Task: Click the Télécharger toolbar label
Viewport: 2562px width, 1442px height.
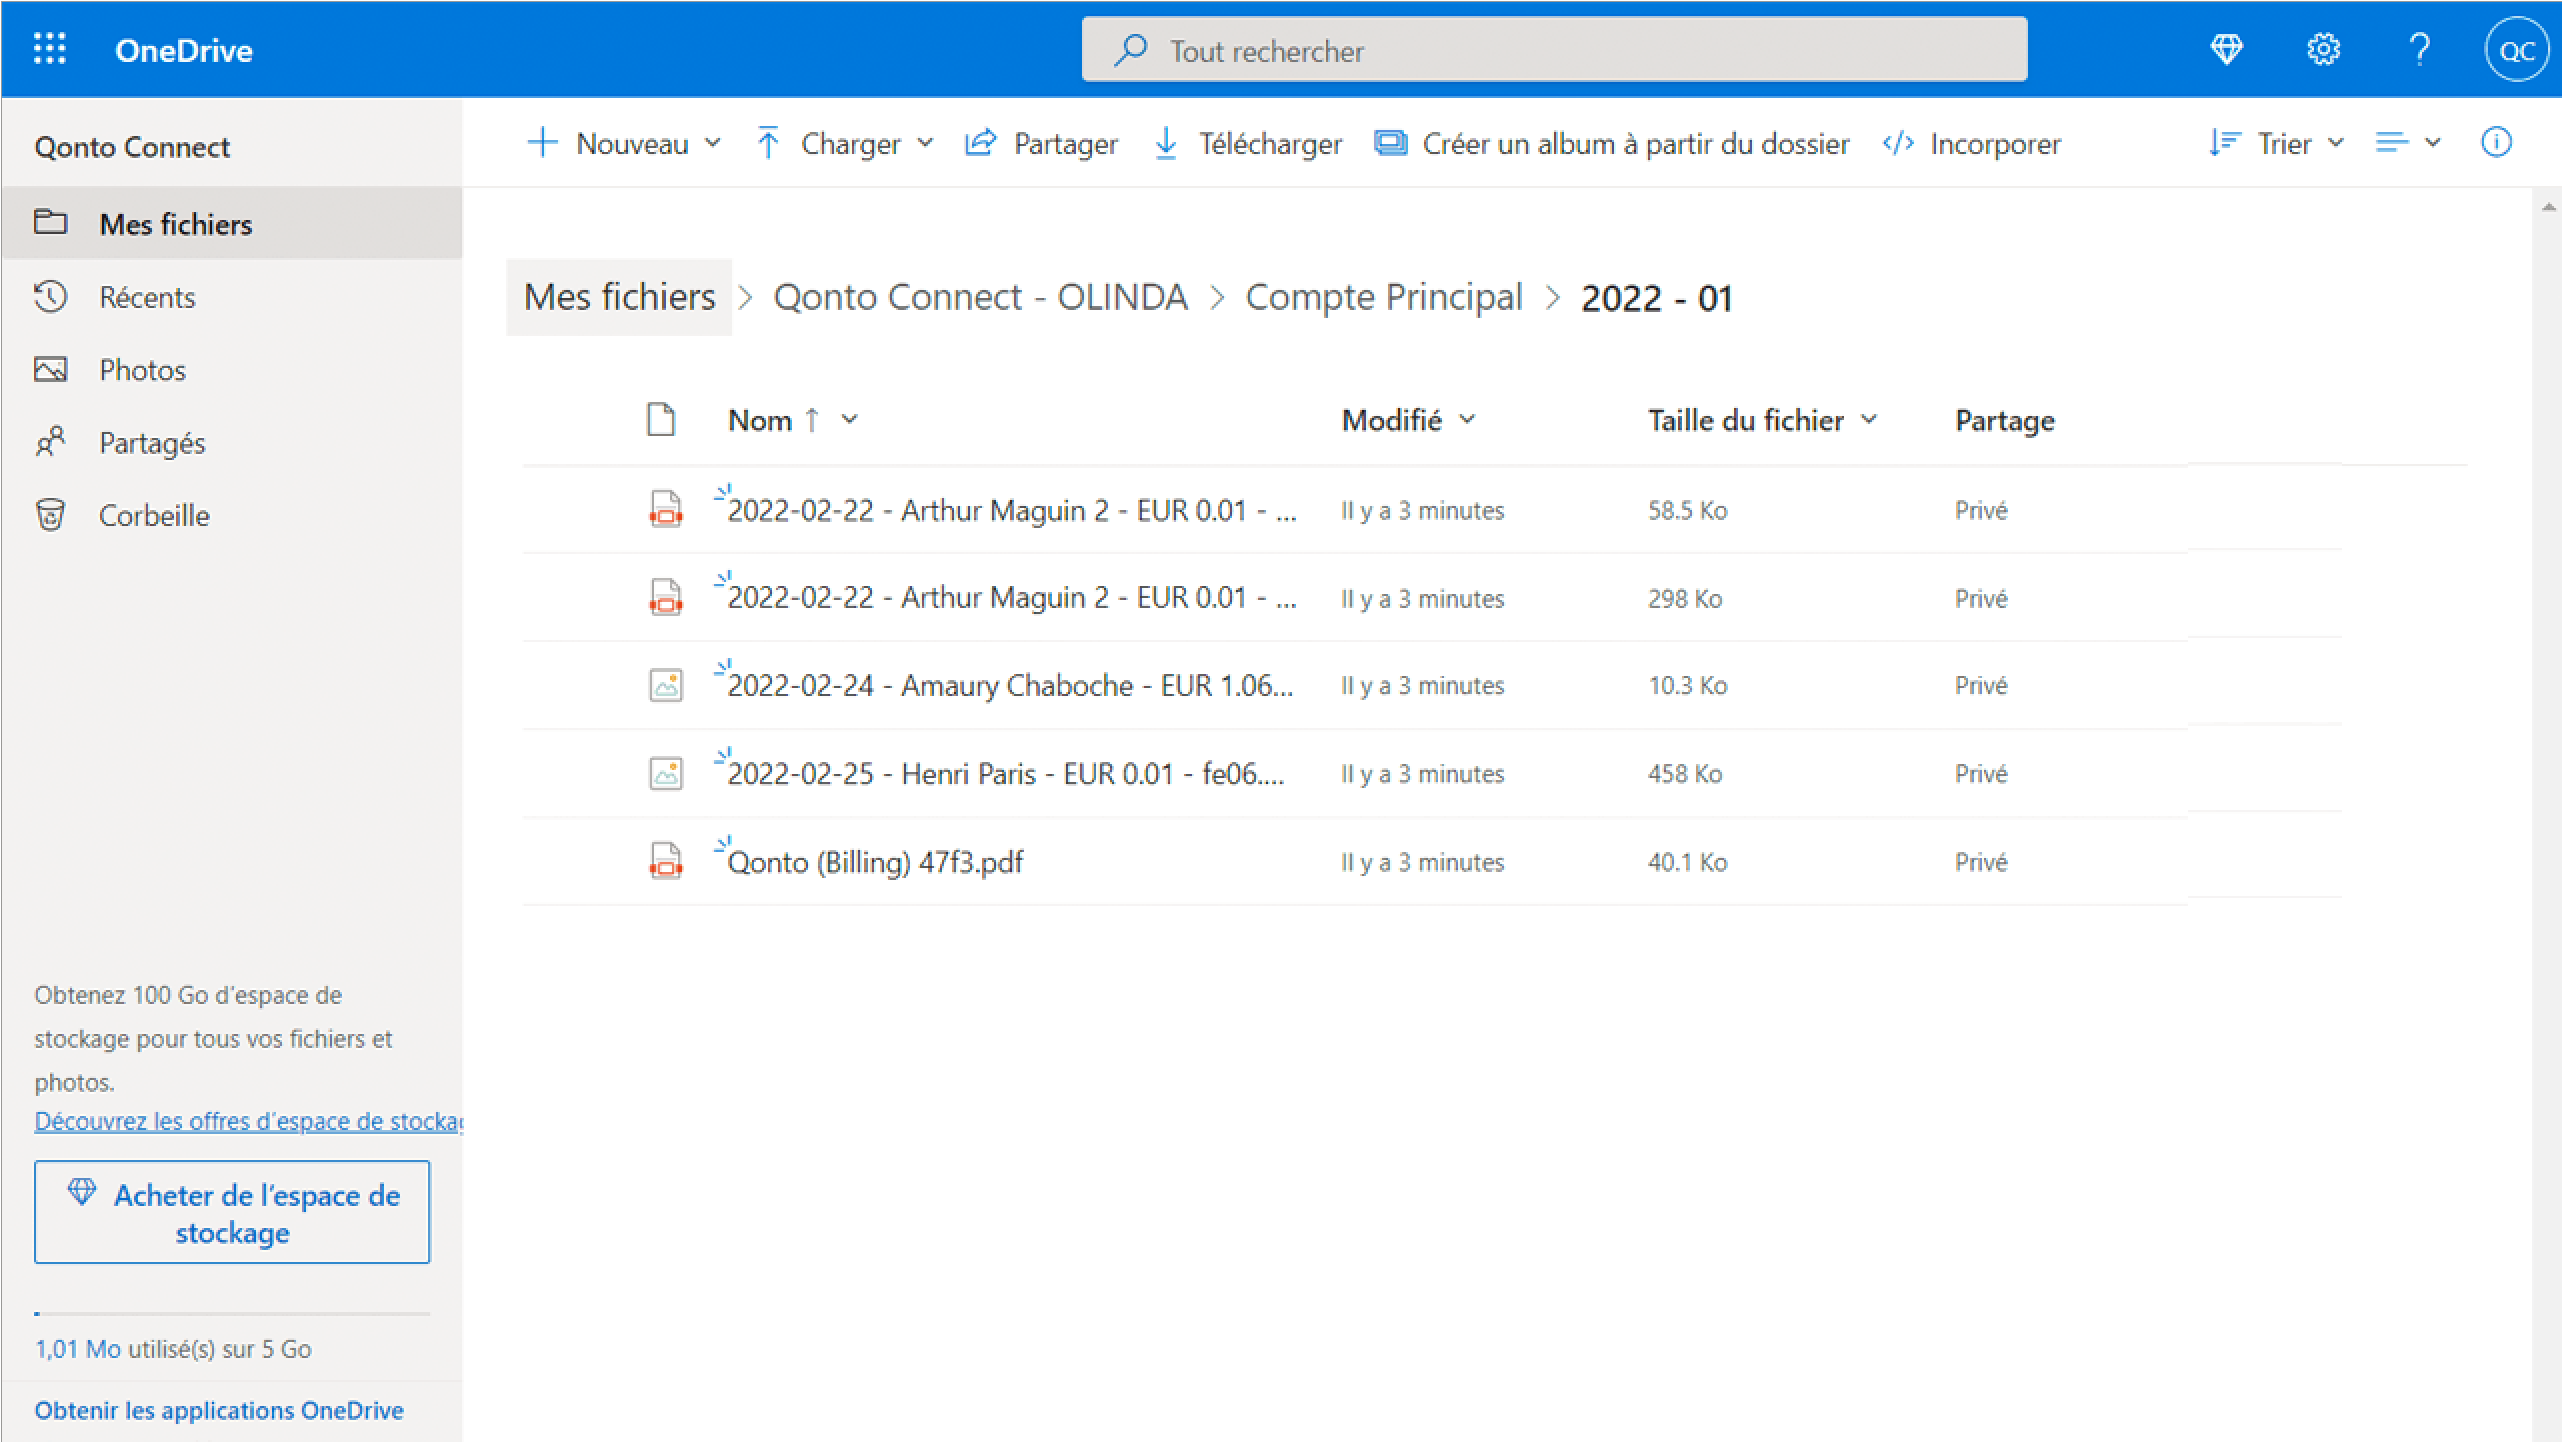Action: (x=1270, y=144)
